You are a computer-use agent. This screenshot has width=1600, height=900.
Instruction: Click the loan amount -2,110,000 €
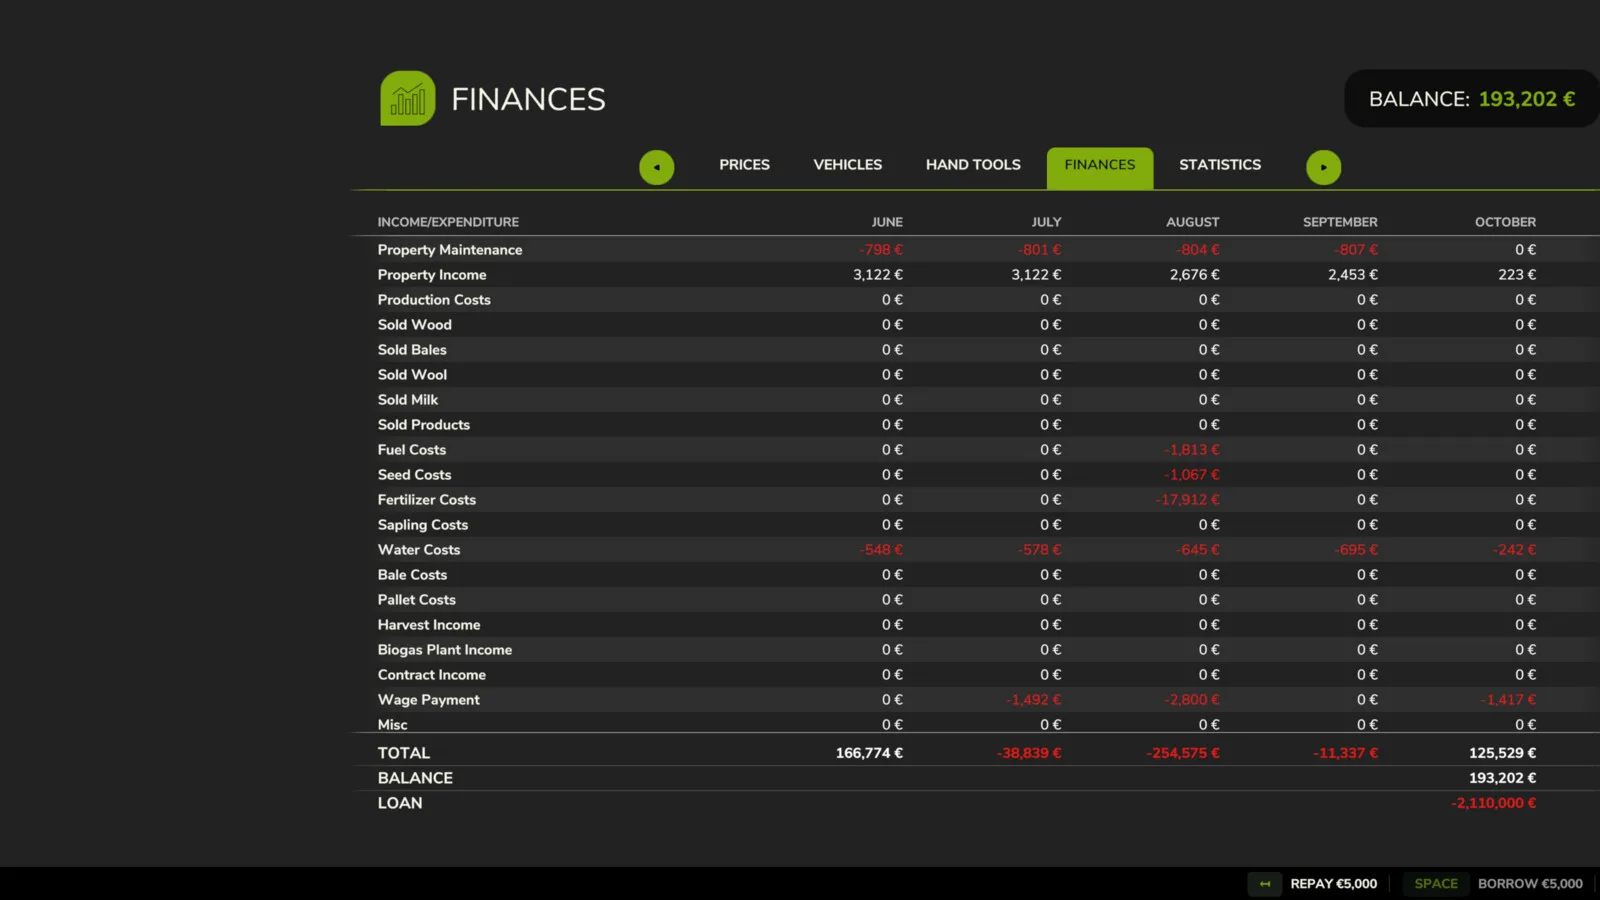tap(1494, 803)
